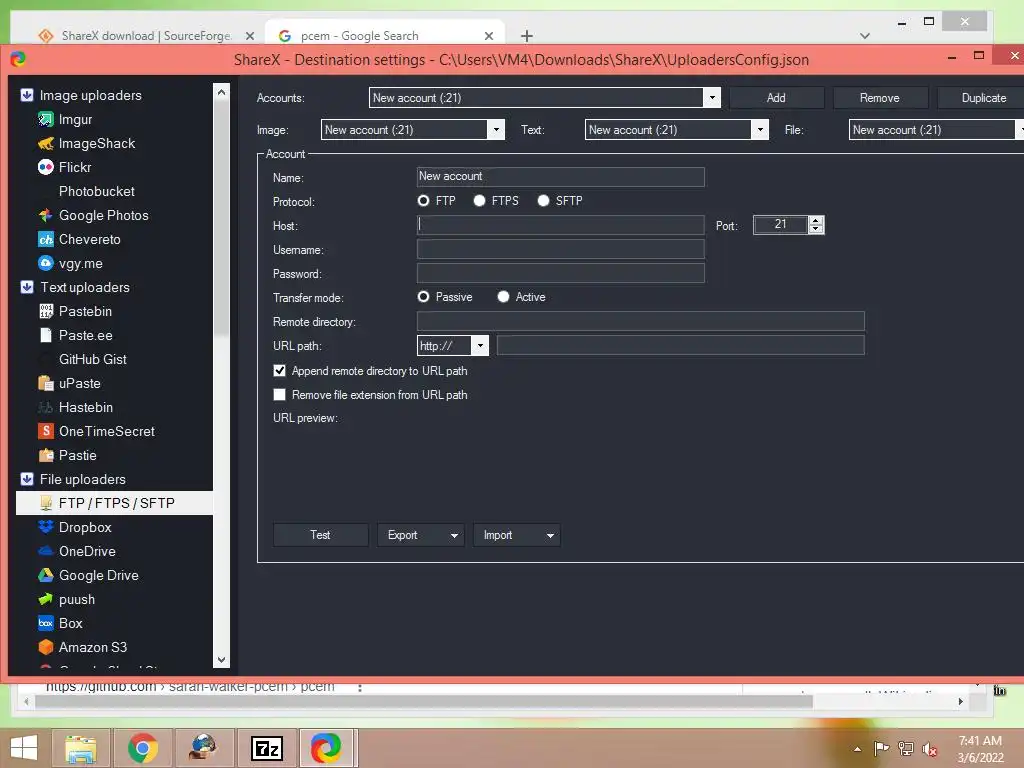Switch to ShareX taskbar icon
Image resolution: width=1024 pixels, height=768 pixels.
click(326, 748)
